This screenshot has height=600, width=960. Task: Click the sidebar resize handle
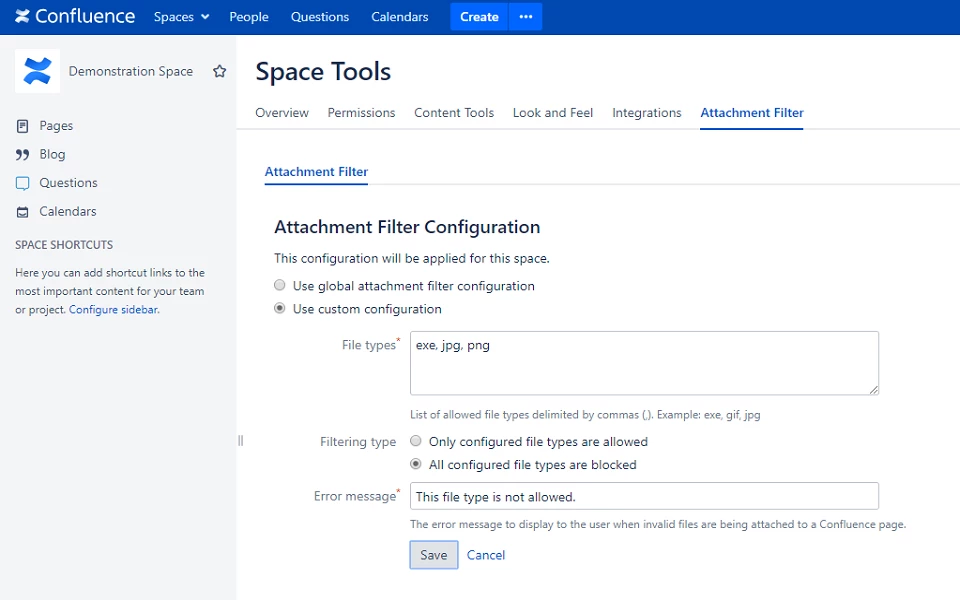pyautogui.click(x=240, y=441)
